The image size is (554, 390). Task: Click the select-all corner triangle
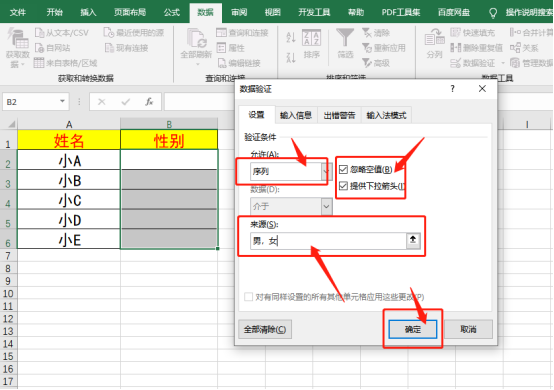[x=11, y=124]
